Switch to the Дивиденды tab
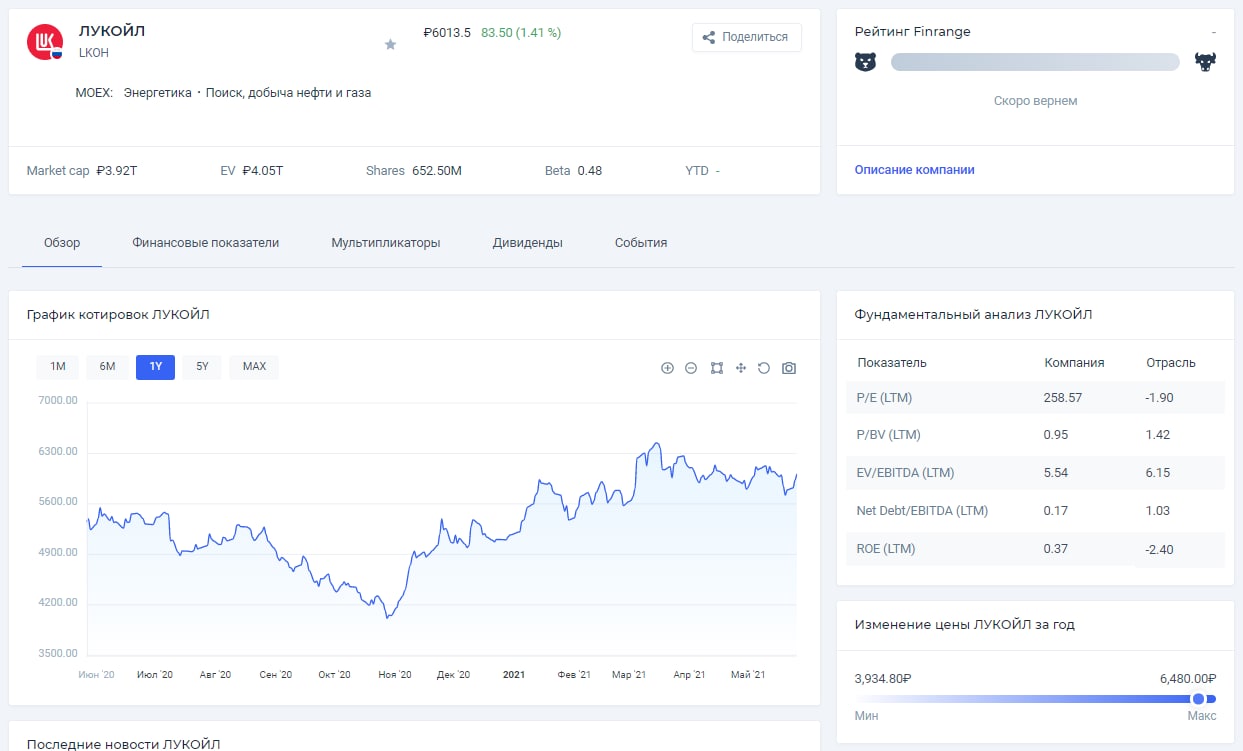1243x751 pixels. click(527, 243)
